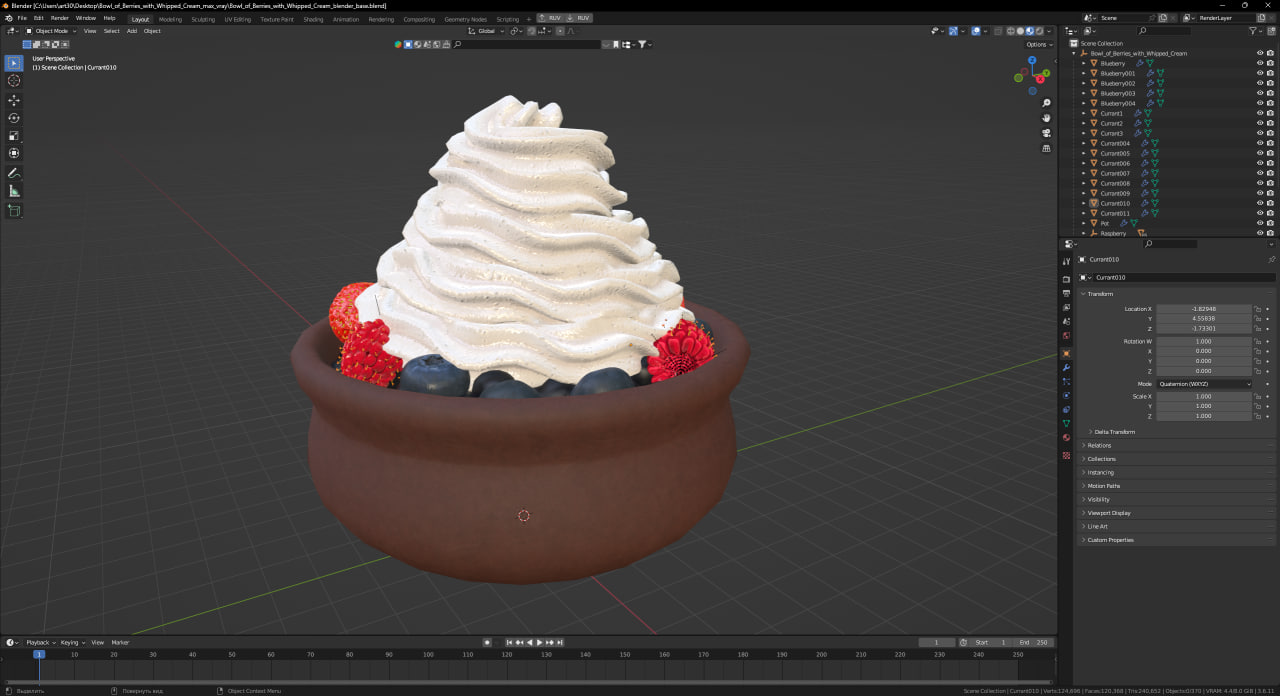Expand the Blueberry001 tree item
Screen dimensions: 1280x696
[1083, 73]
